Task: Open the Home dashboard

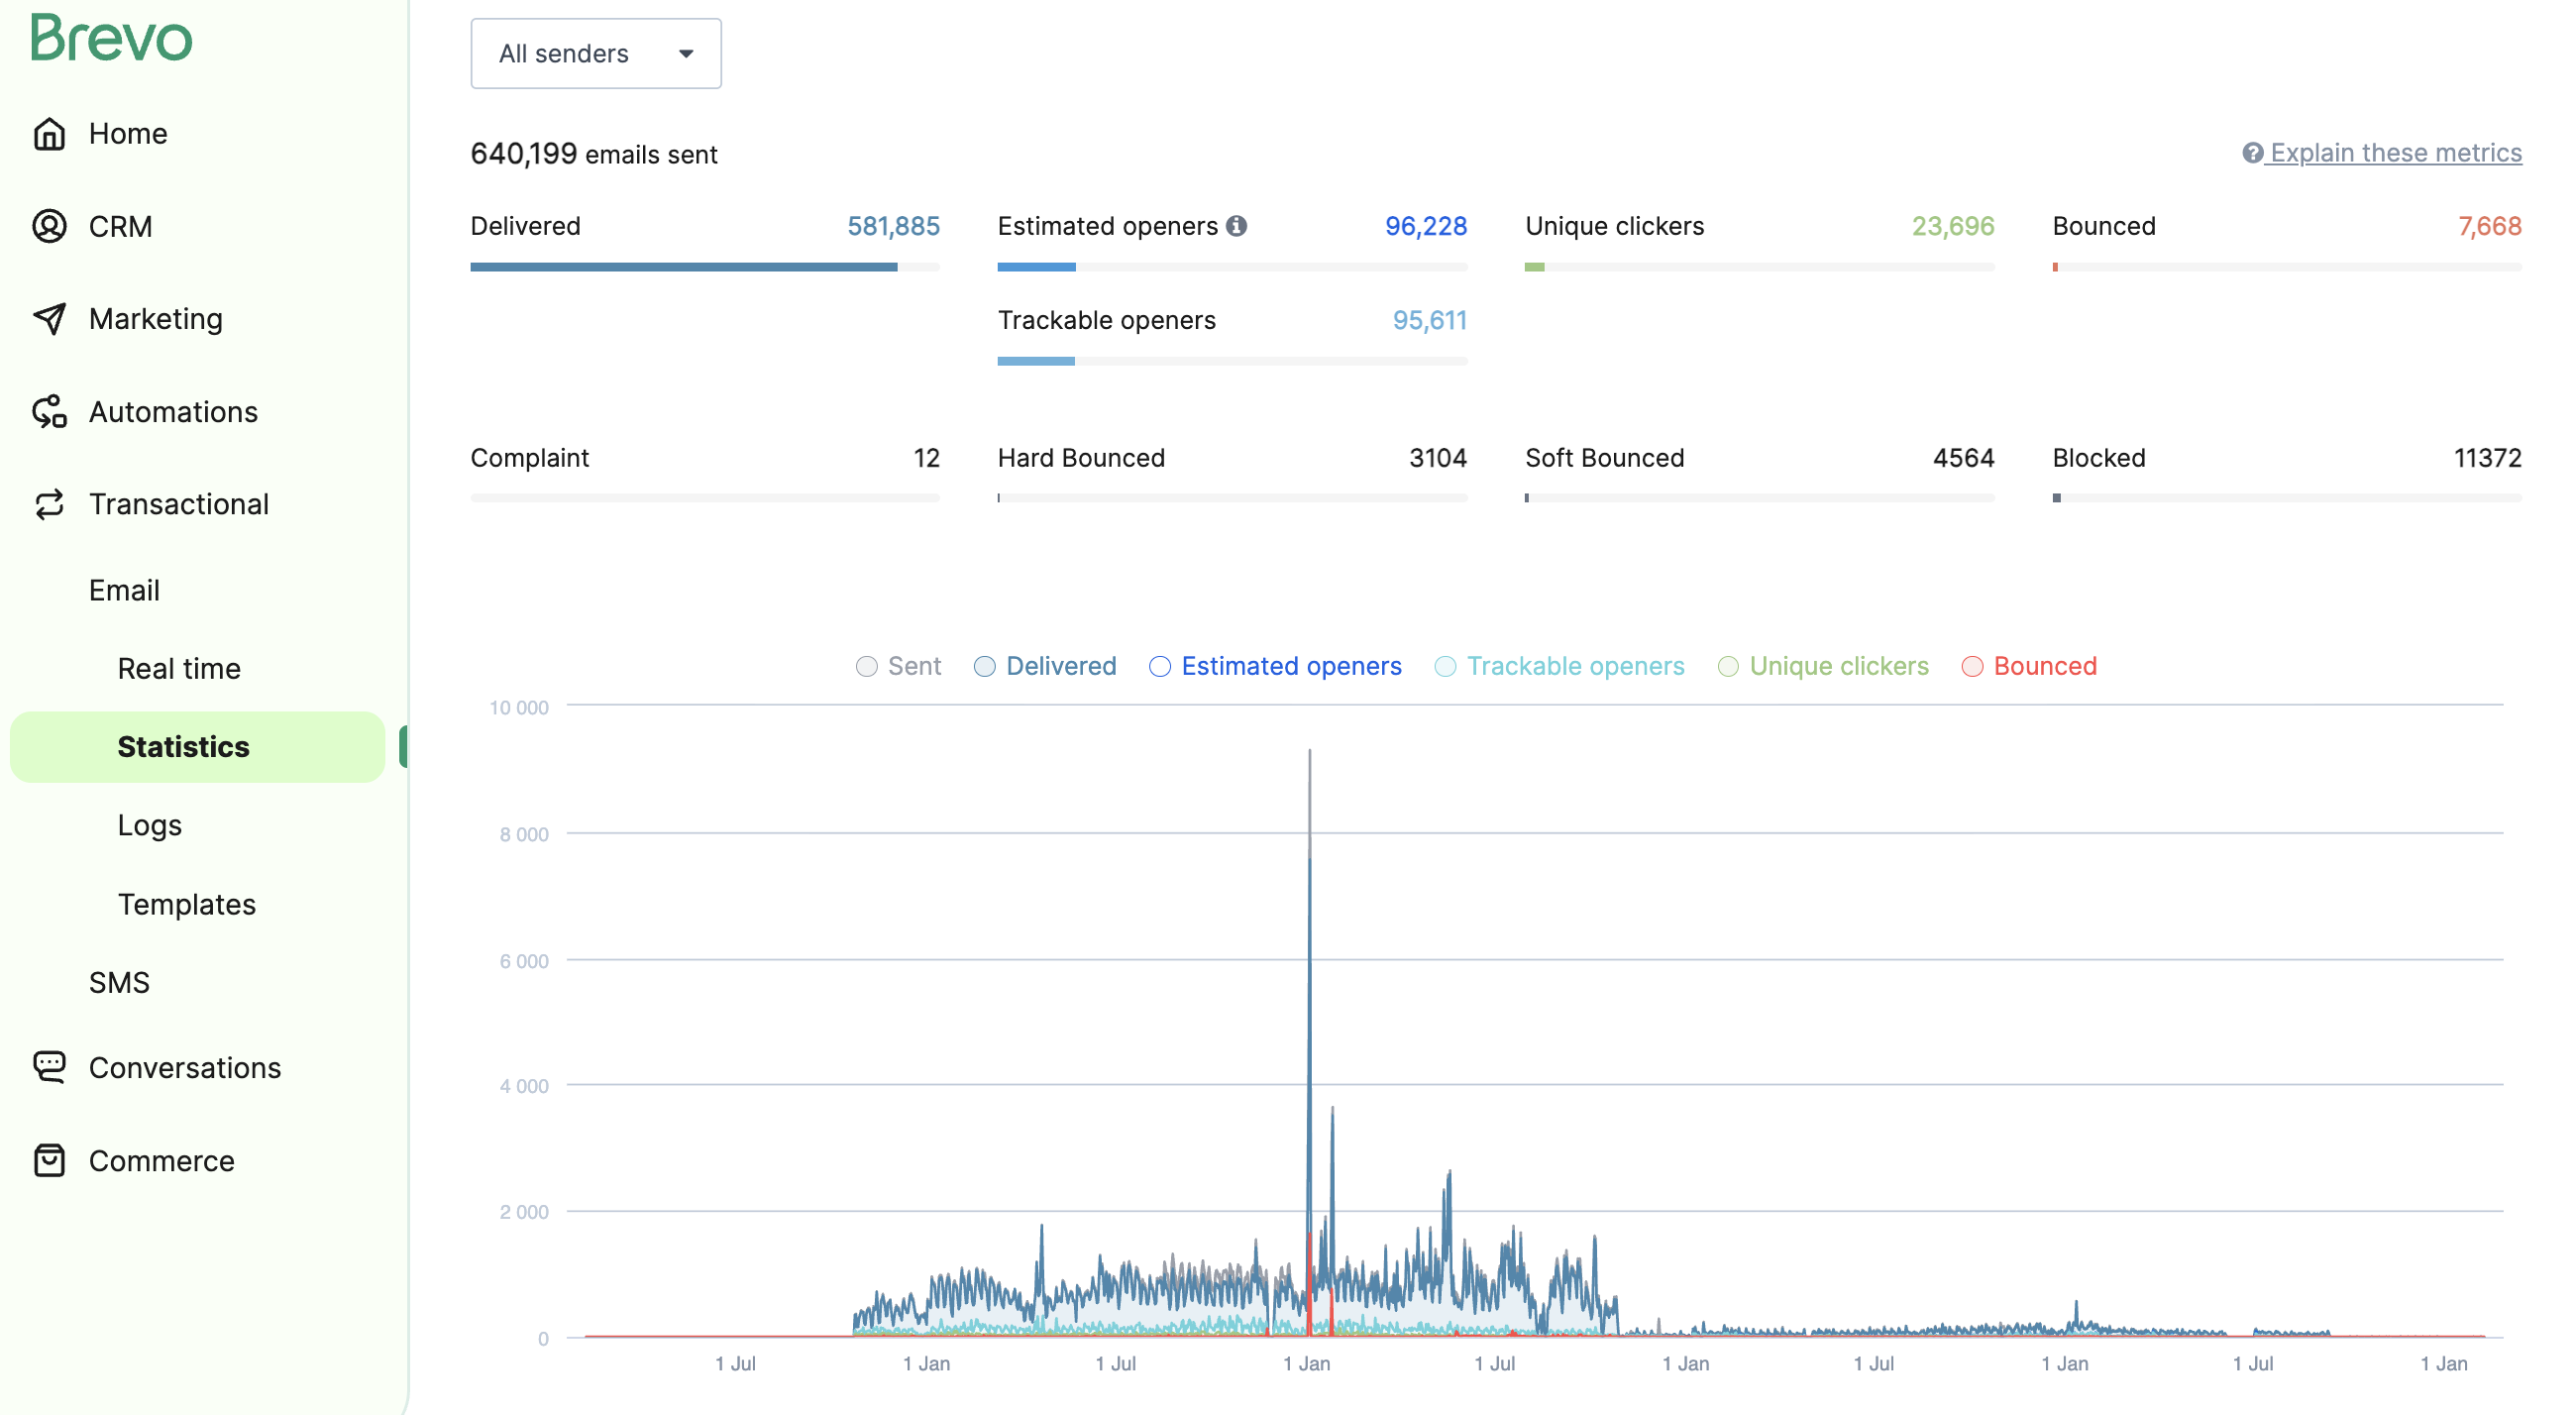Action: coord(50,133)
